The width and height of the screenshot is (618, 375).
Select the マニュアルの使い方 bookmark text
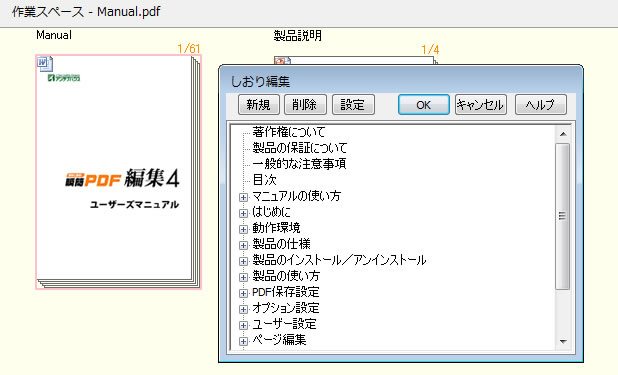pyautogui.click(x=296, y=196)
